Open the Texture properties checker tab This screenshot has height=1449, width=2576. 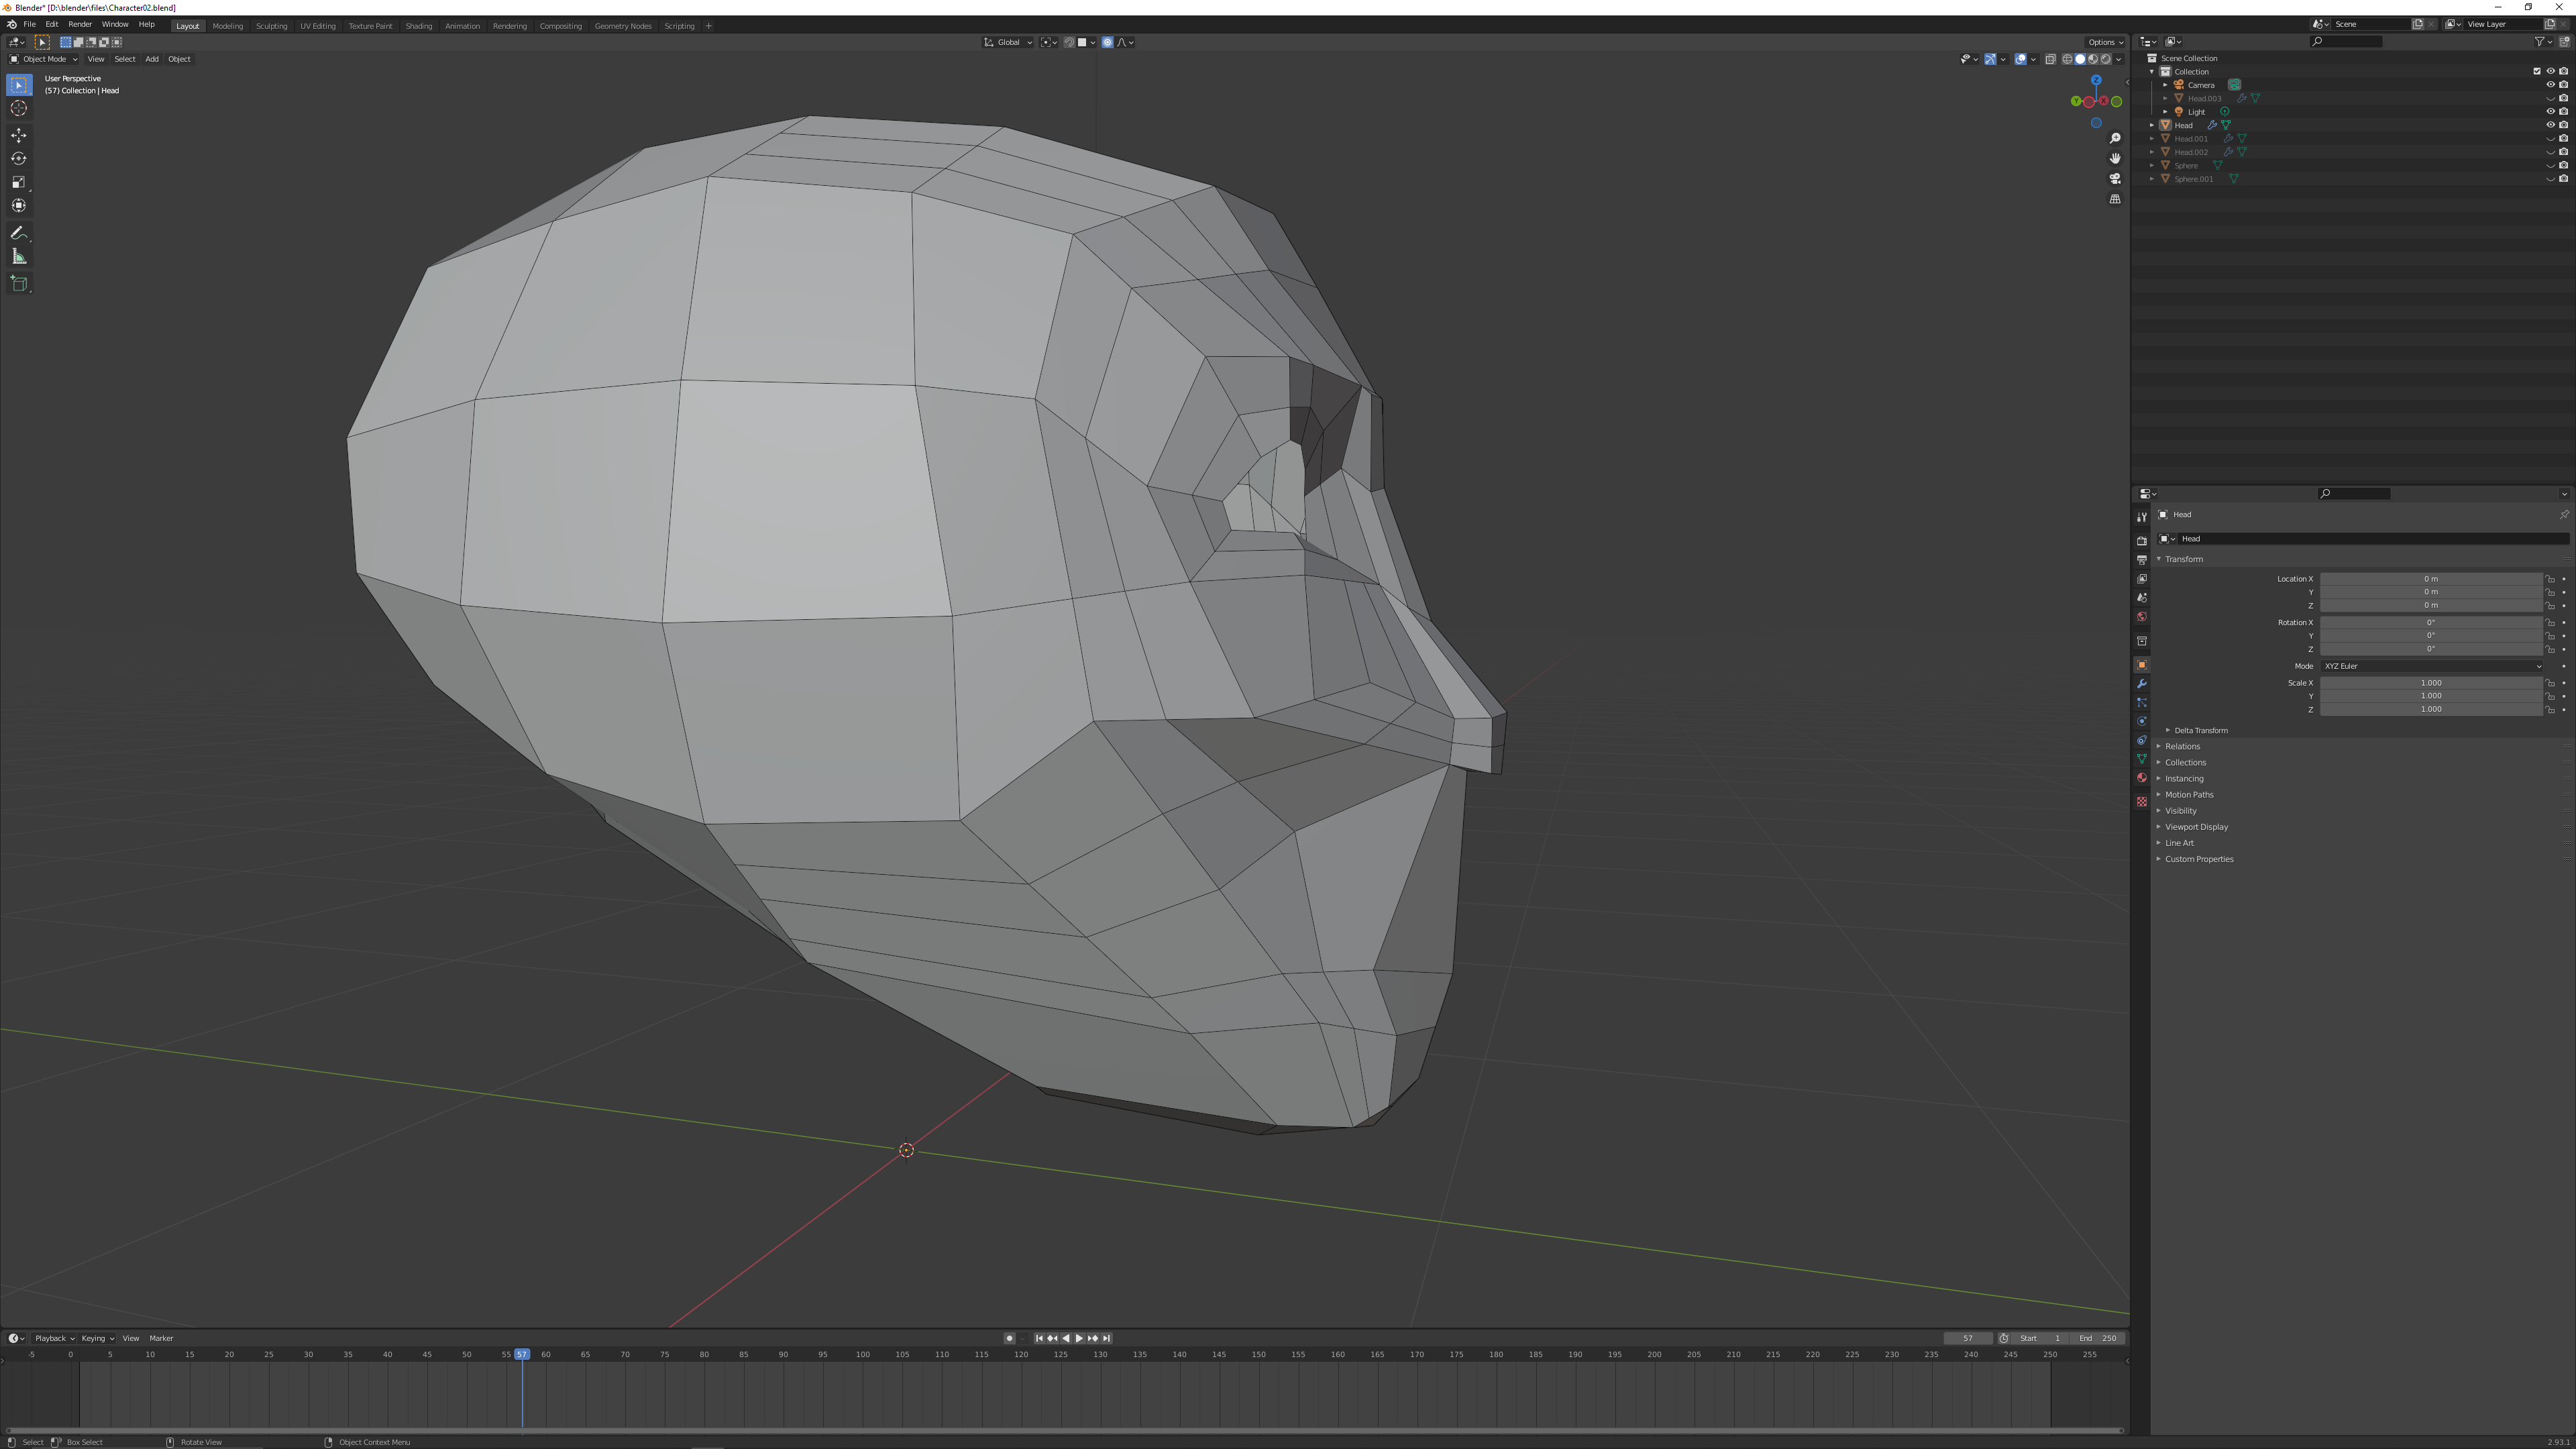2141,801
